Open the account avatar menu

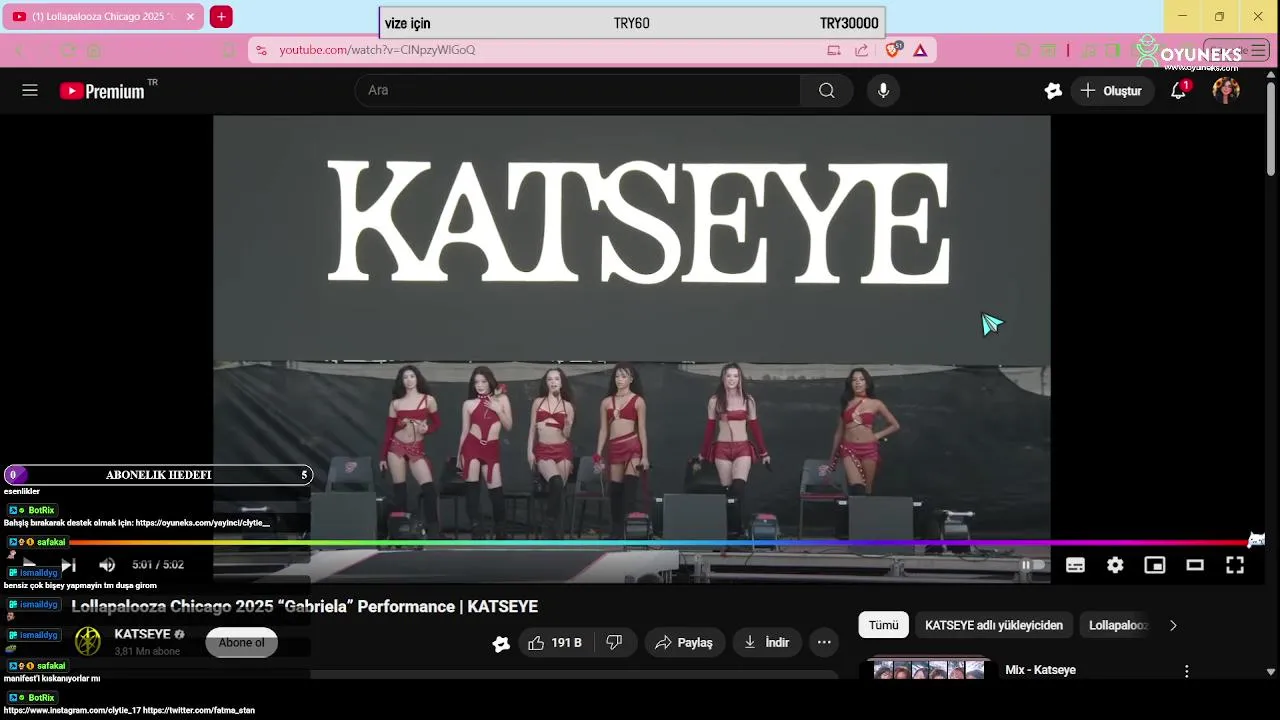(1226, 90)
